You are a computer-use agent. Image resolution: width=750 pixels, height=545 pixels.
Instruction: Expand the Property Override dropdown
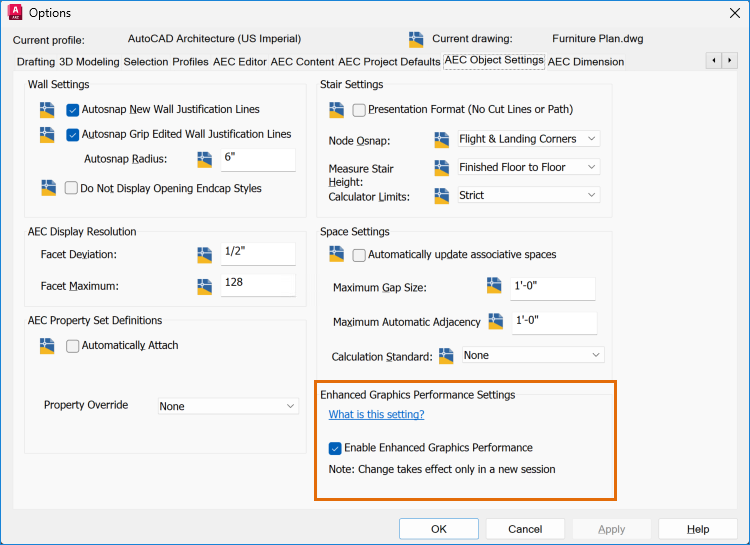point(229,406)
